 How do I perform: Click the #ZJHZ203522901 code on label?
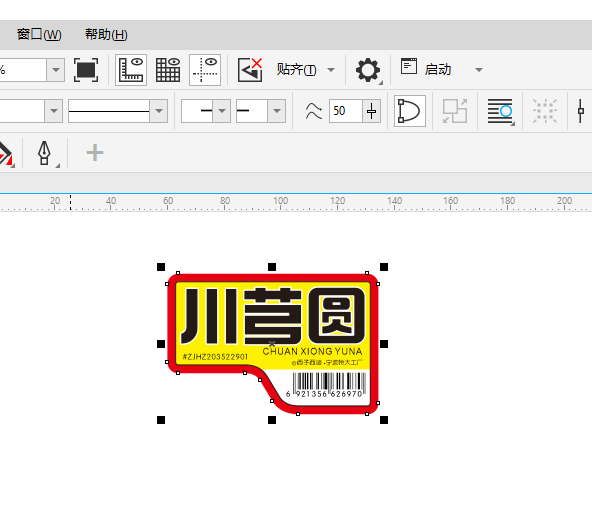pyautogui.click(x=215, y=357)
